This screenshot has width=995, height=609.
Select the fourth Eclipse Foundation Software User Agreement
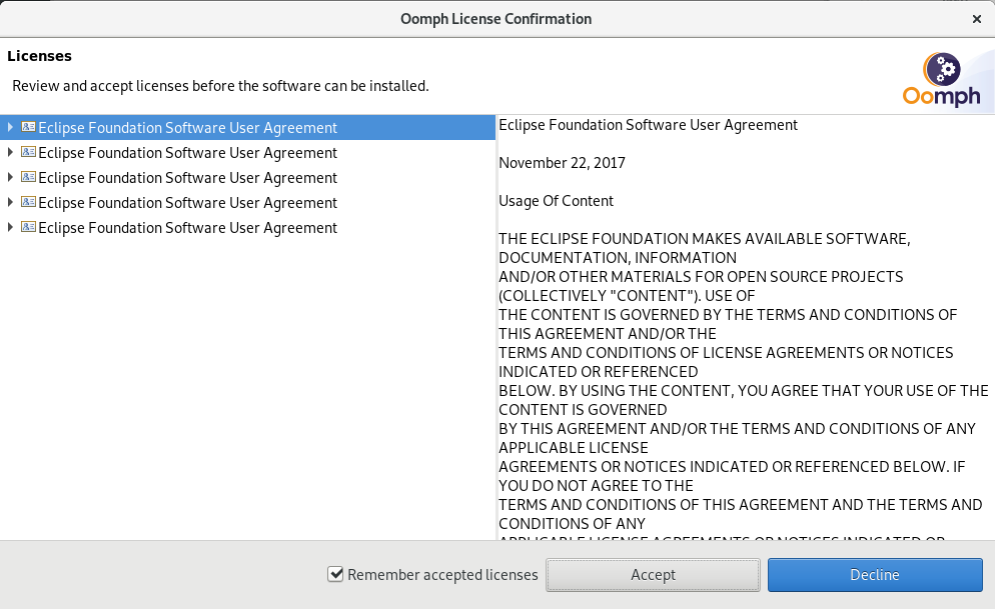(x=188, y=203)
